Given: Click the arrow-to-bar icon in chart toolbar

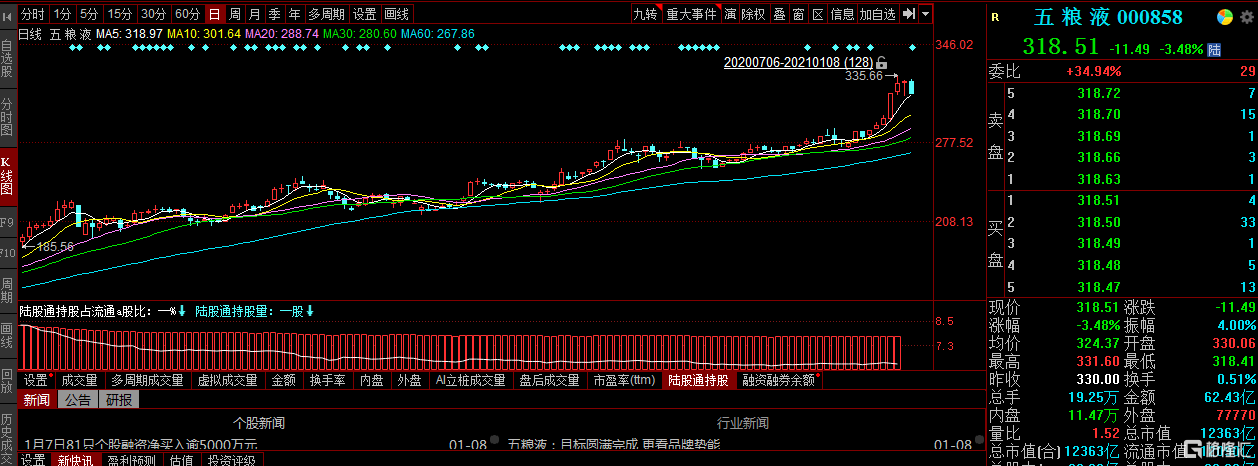Looking at the screenshot, I should 908,14.
